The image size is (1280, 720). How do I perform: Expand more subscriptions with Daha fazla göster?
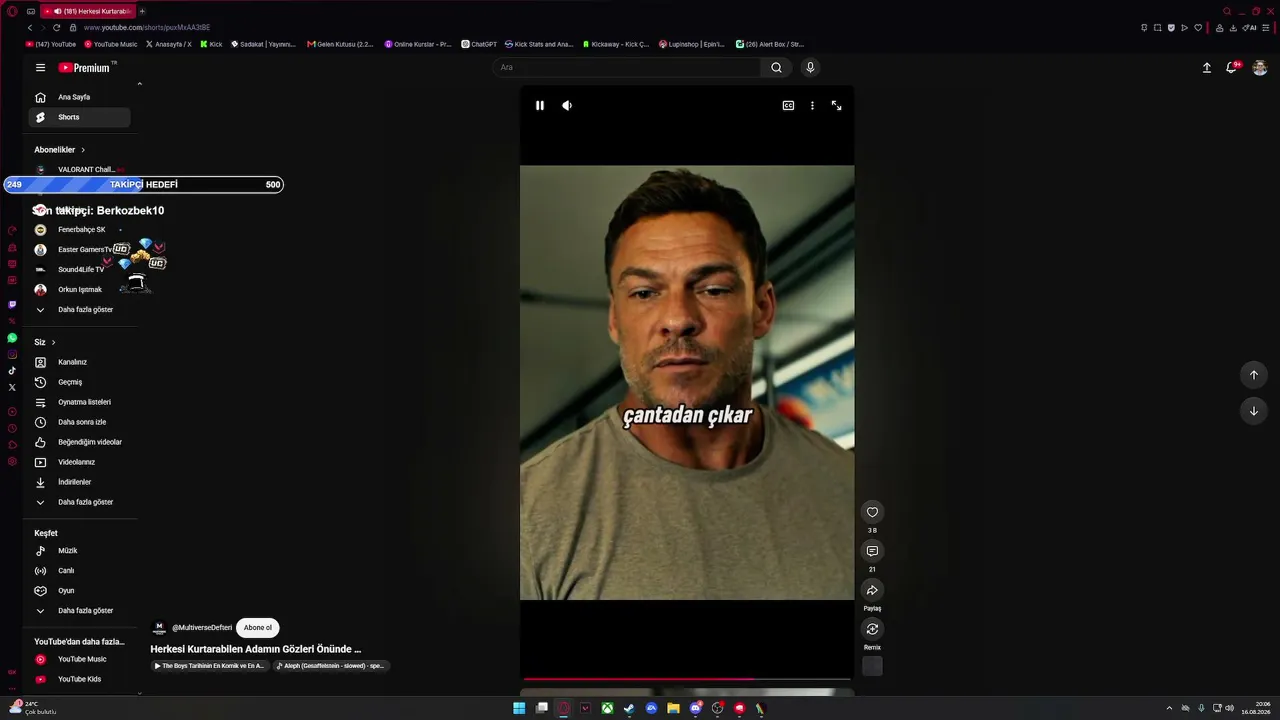pyautogui.click(x=80, y=310)
